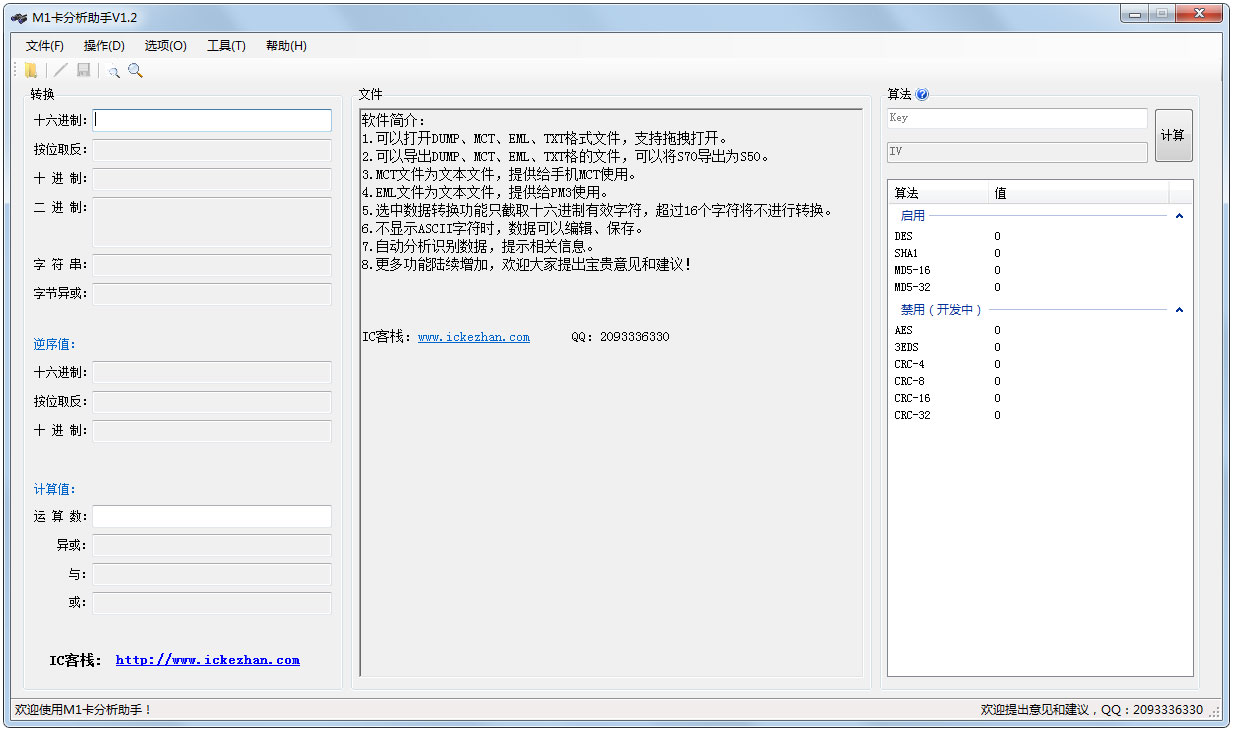The height and width of the screenshot is (732, 1234).
Task: Click the save floppy disk icon
Action: click(x=84, y=70)
